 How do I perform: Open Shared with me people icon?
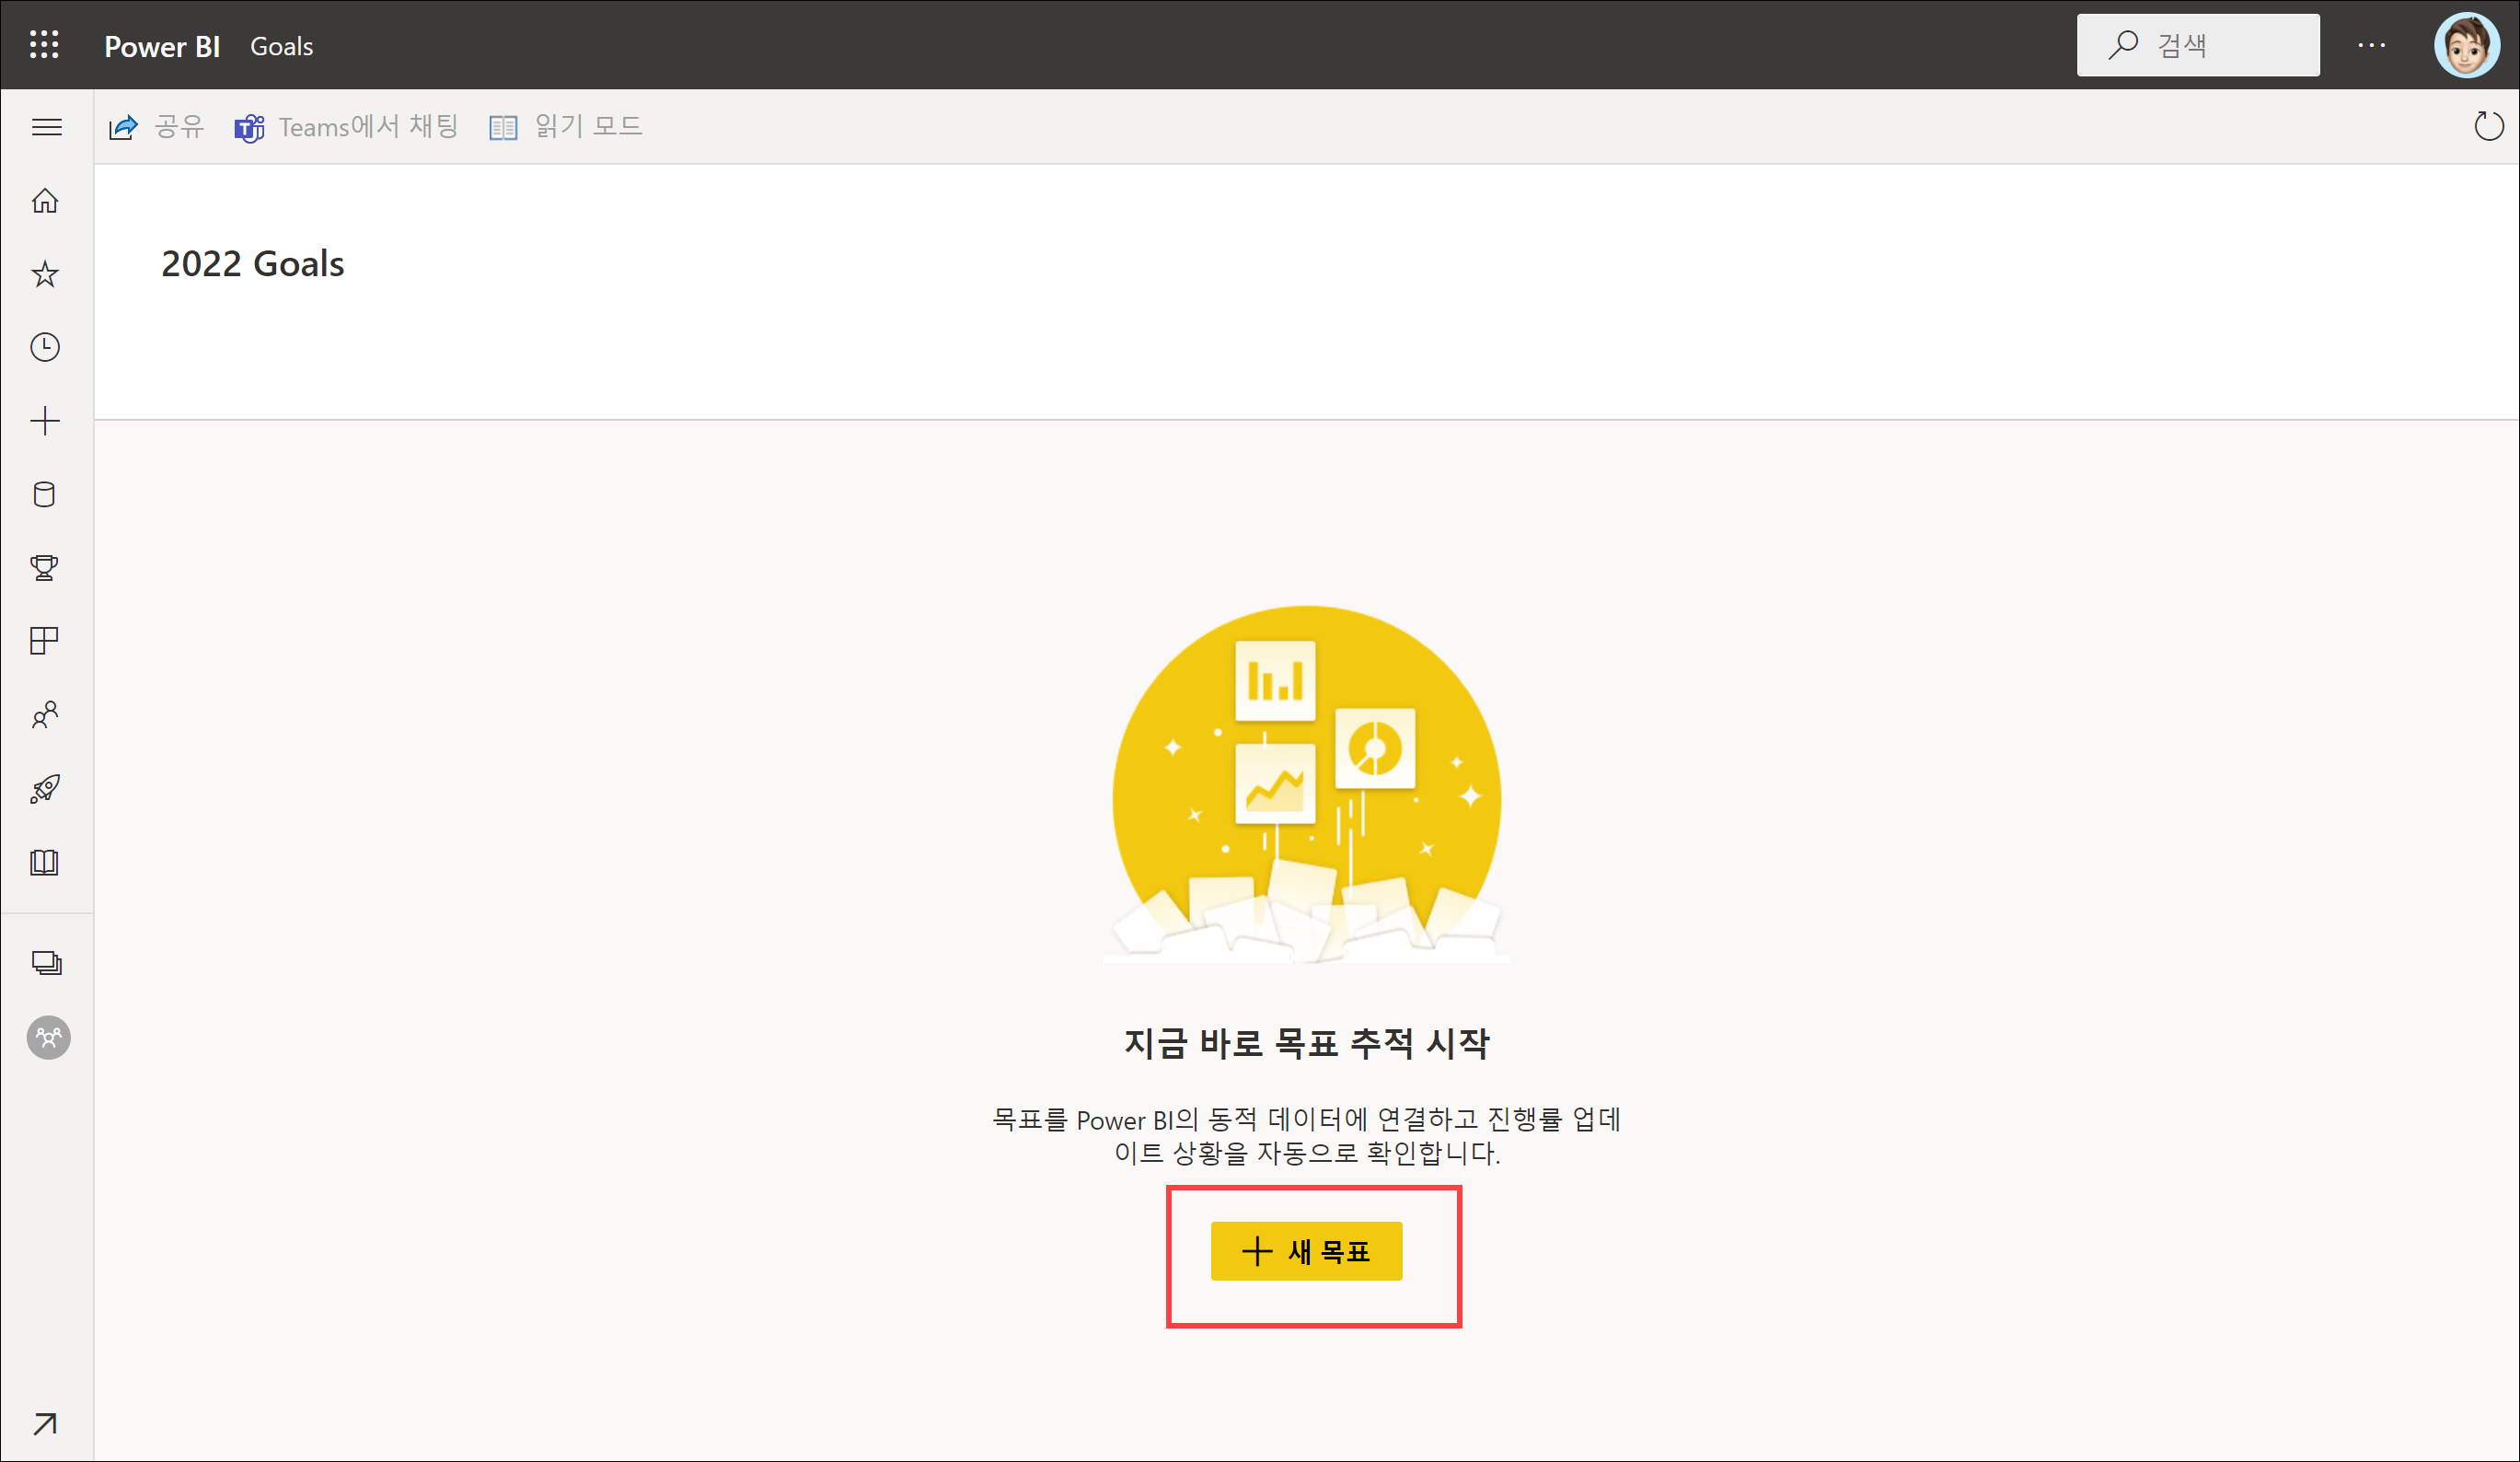click(45, 714)
